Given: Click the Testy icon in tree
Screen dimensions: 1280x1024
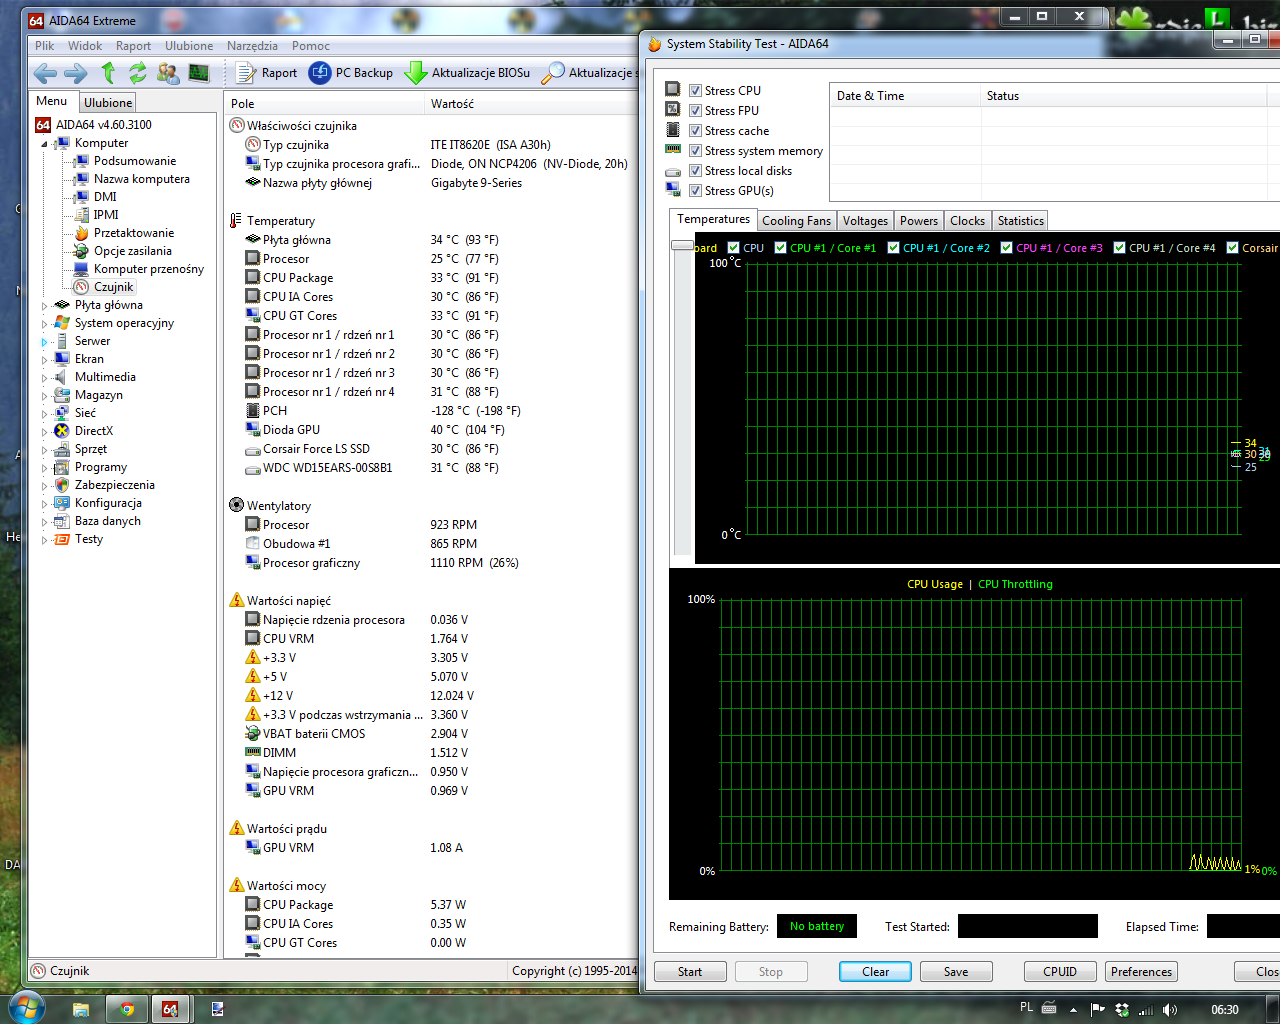Looking at the screenshot, I should [x=62, y=539].
